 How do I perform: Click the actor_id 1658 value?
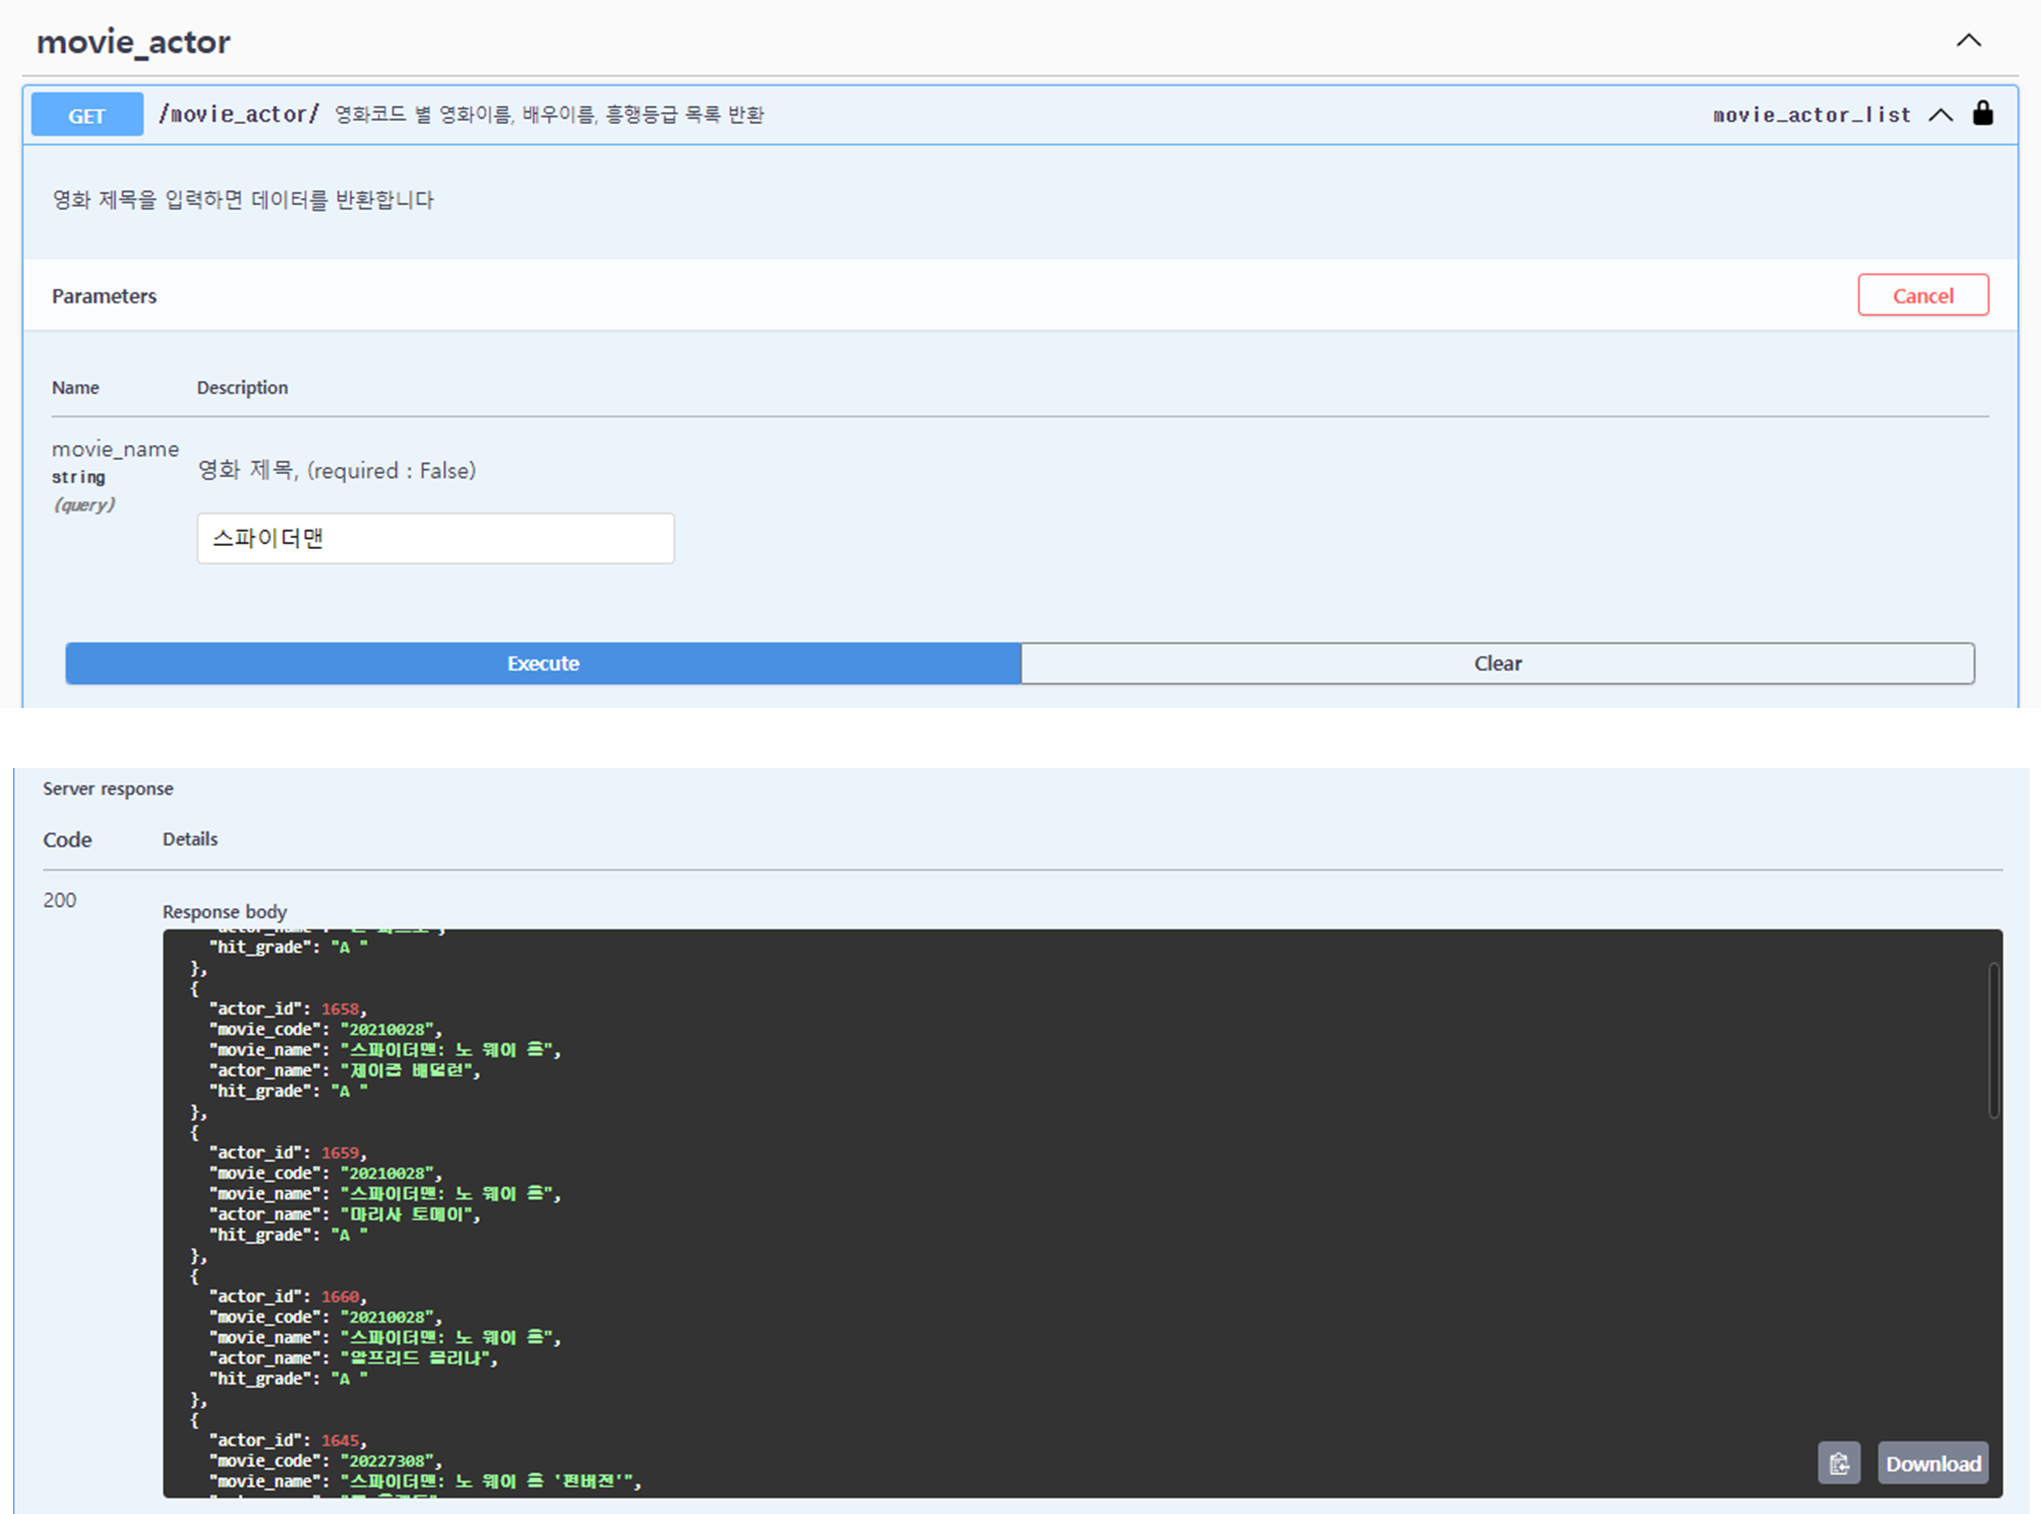(339, 1008)
